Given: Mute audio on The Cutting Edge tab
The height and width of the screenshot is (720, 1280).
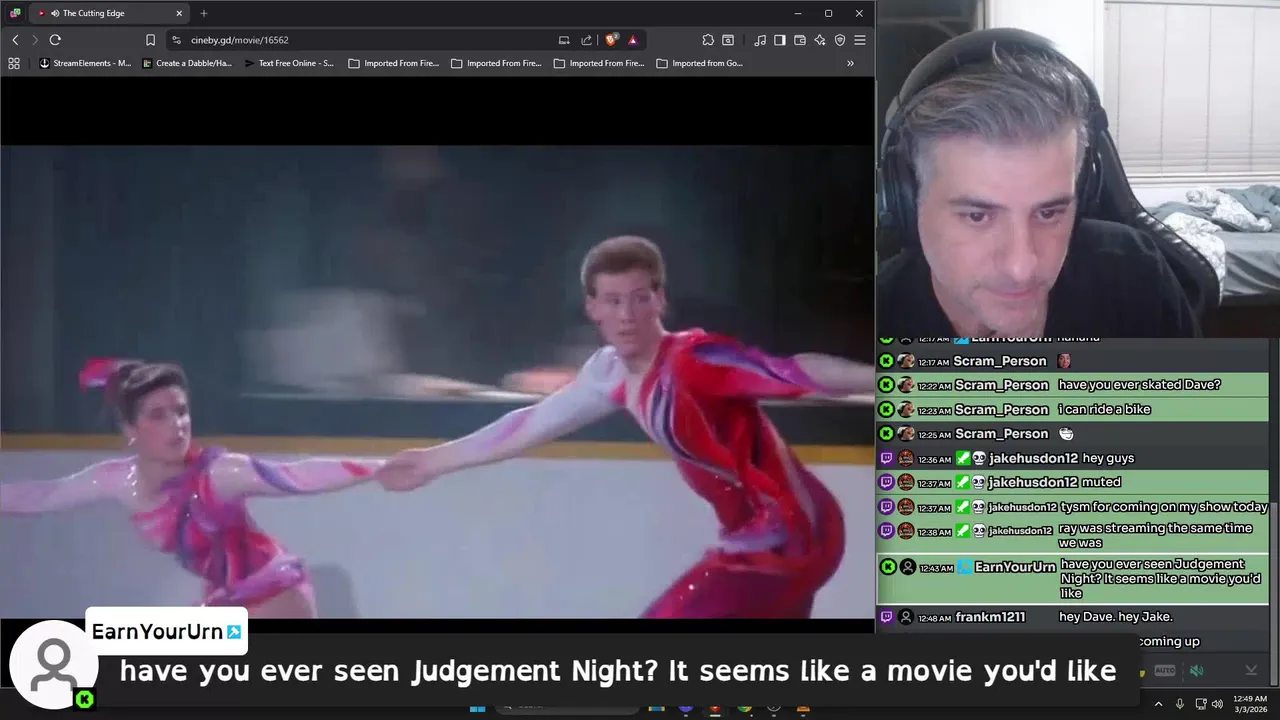Looking at the screenshot, I should pos(54,13).
